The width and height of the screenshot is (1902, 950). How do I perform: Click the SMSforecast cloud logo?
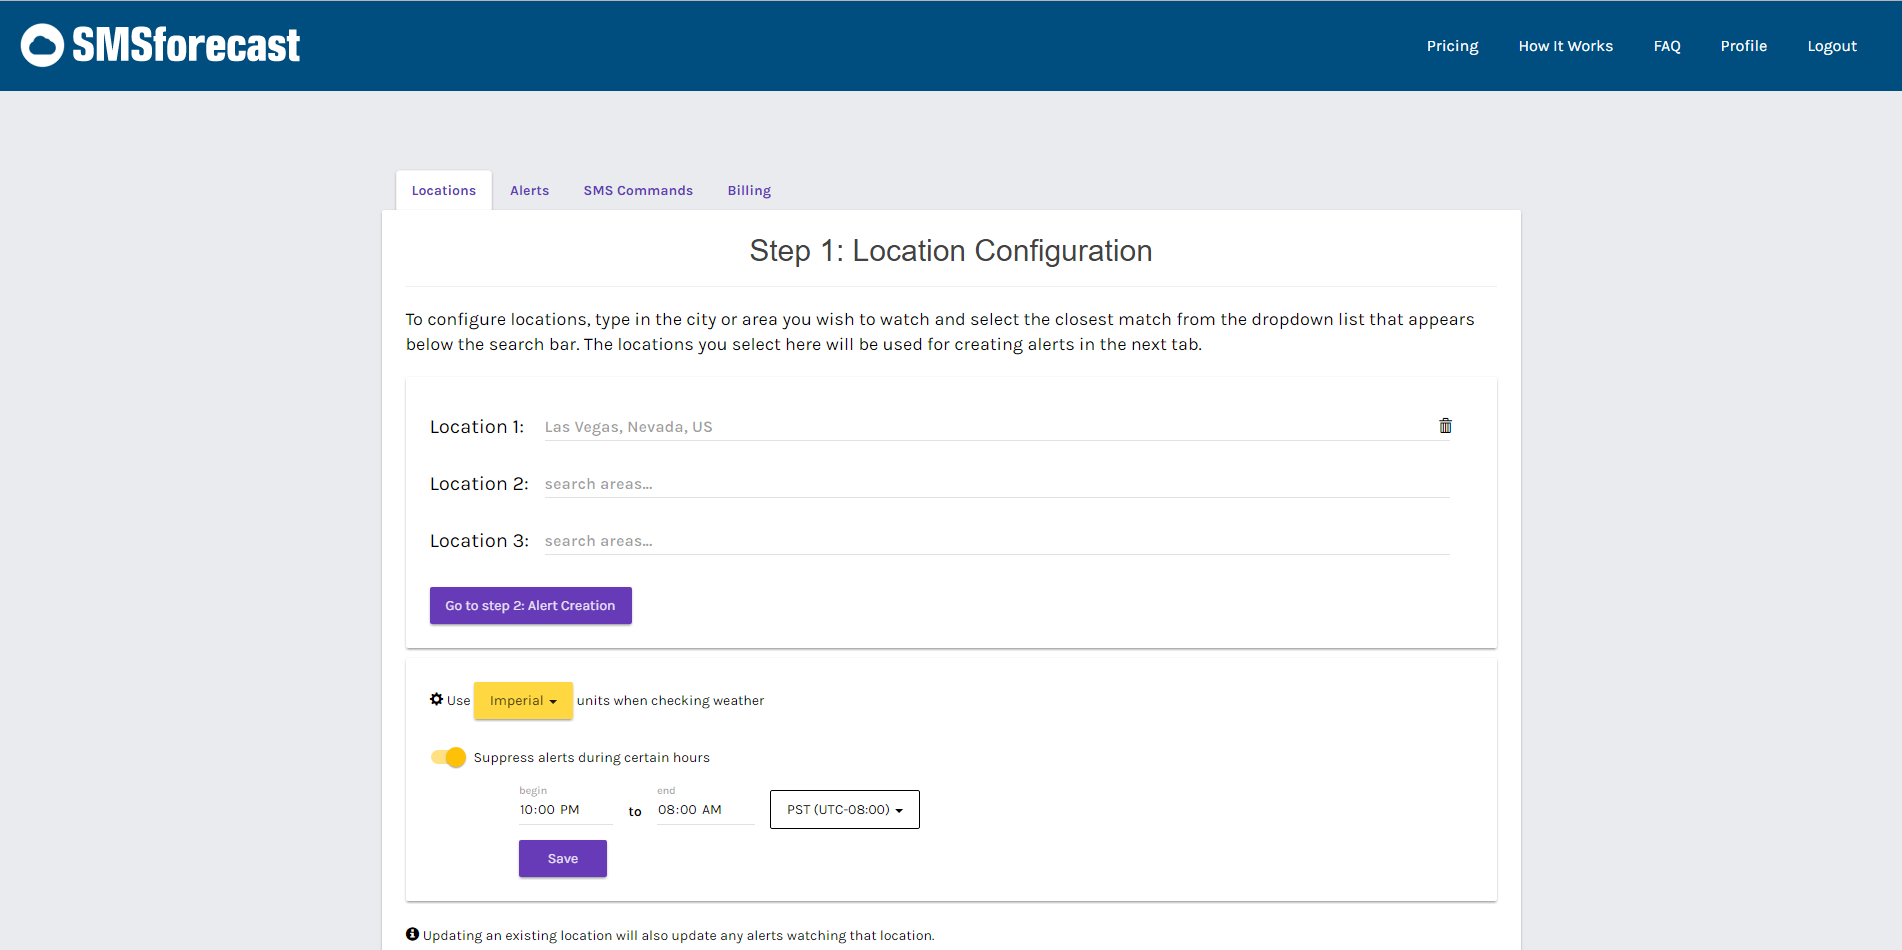tap(42, 45)
